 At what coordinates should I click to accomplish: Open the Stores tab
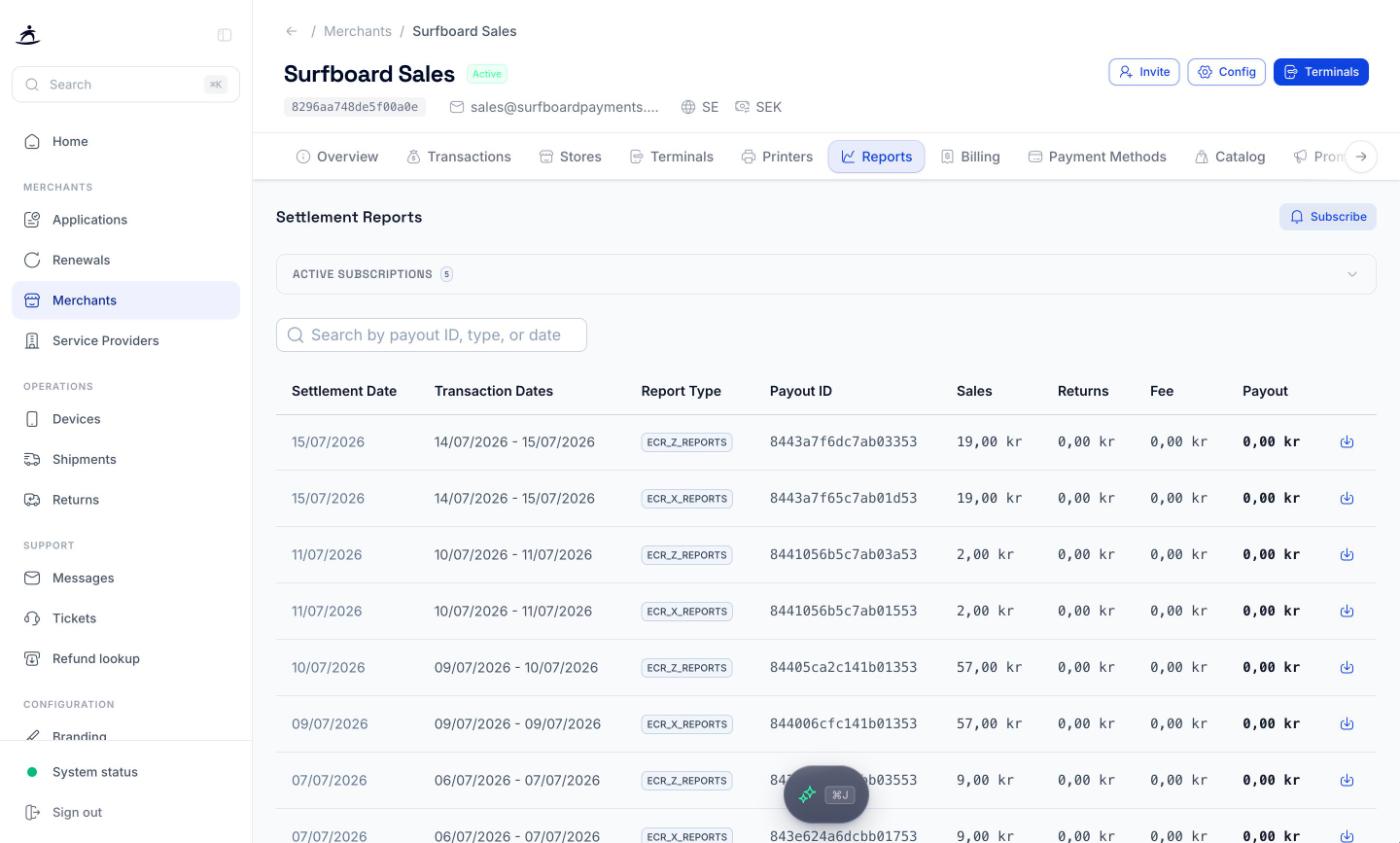pos(570,157)
